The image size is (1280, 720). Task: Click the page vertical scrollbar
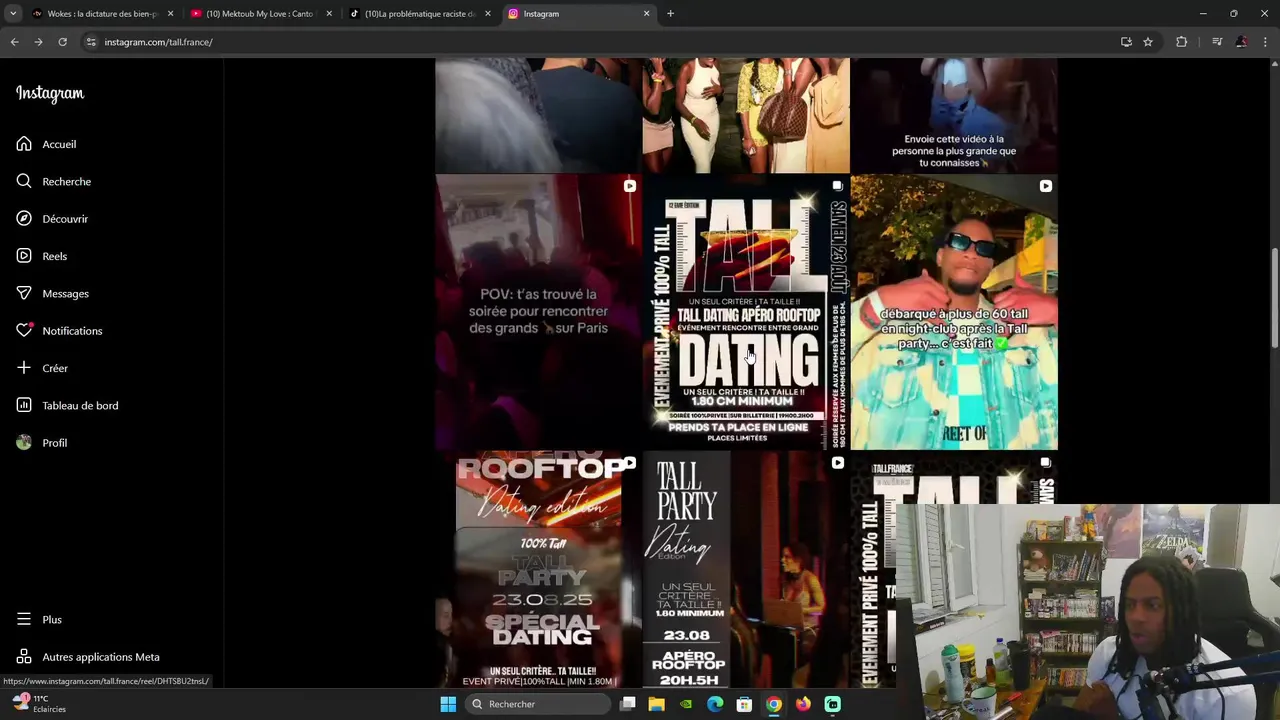(1274, 300)
